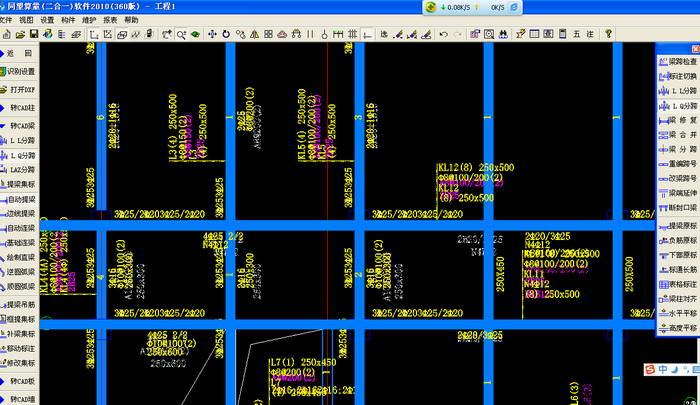Open the 视图 menu
Screen dimensions: 700x405
[26, 20]
